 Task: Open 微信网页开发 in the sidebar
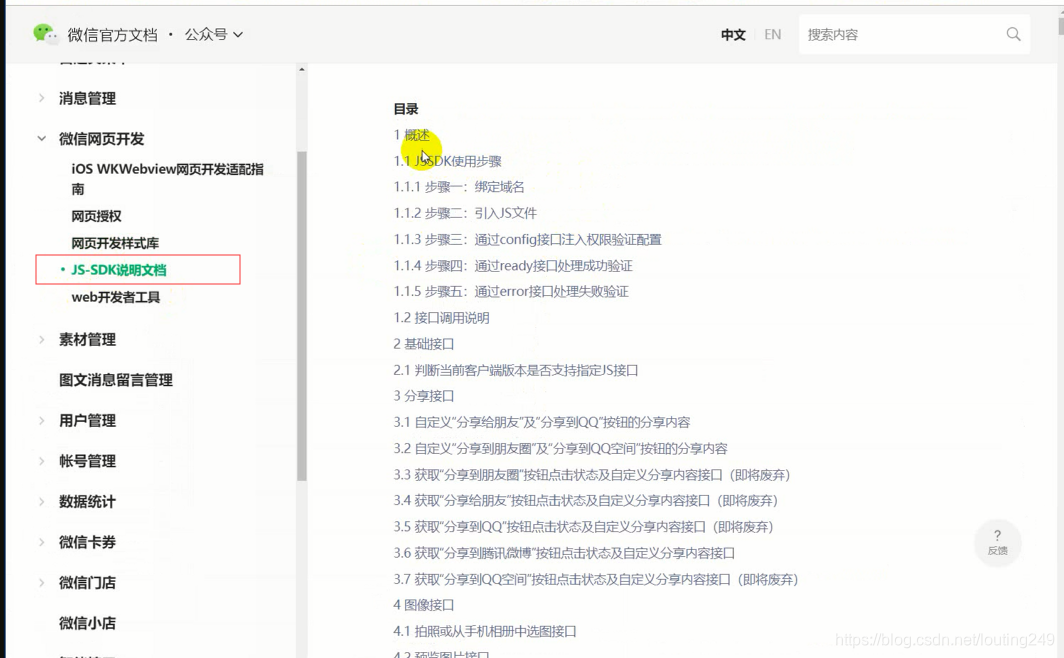tap(102, 139)
